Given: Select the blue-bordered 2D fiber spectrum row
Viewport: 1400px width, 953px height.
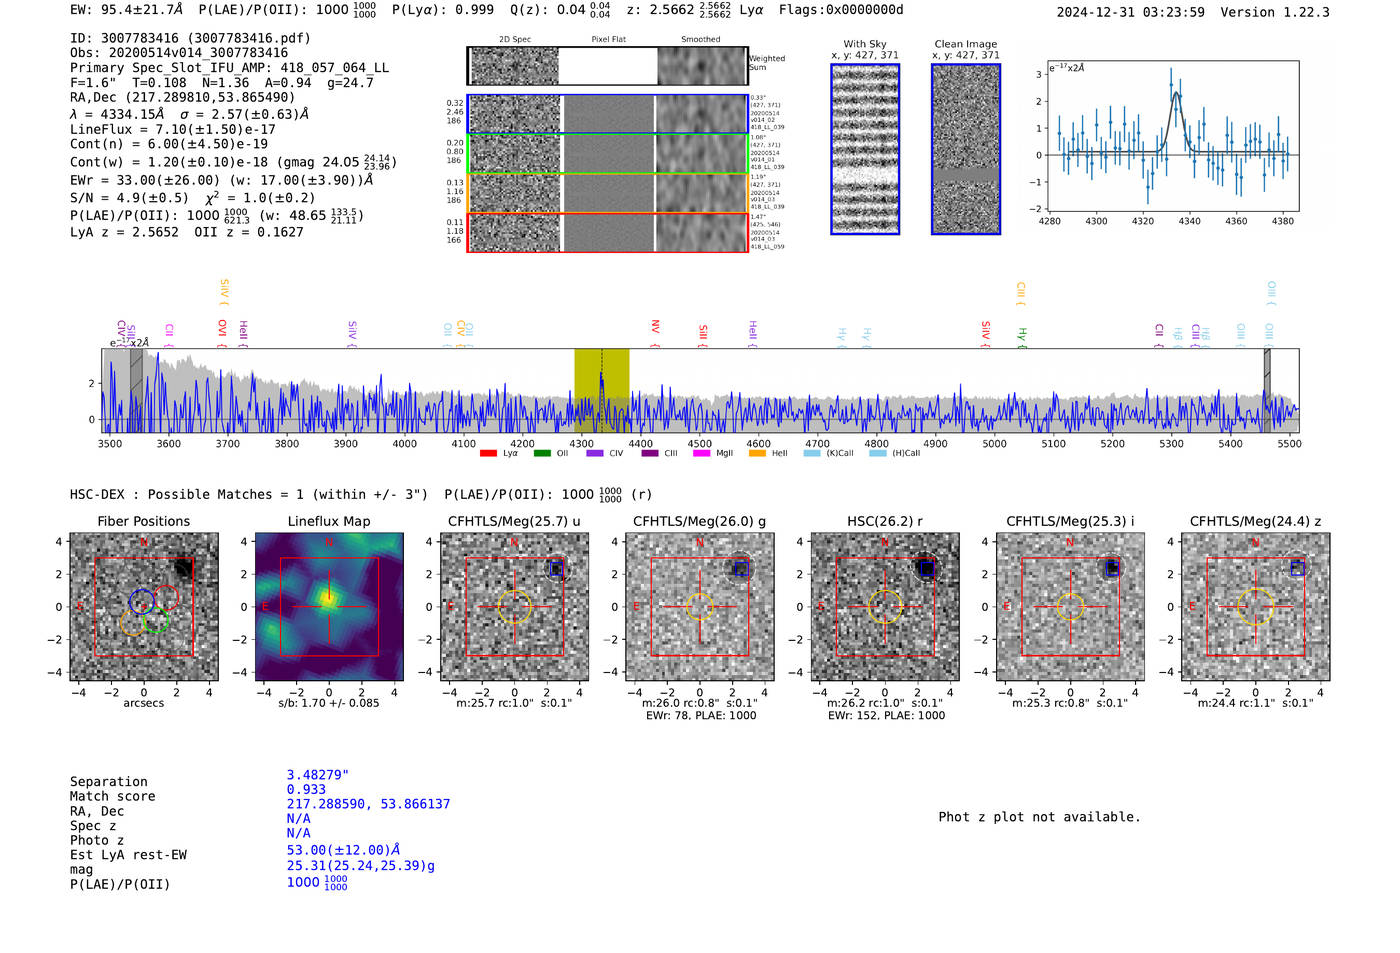Looking at the screenshot, I should [608, 114].
